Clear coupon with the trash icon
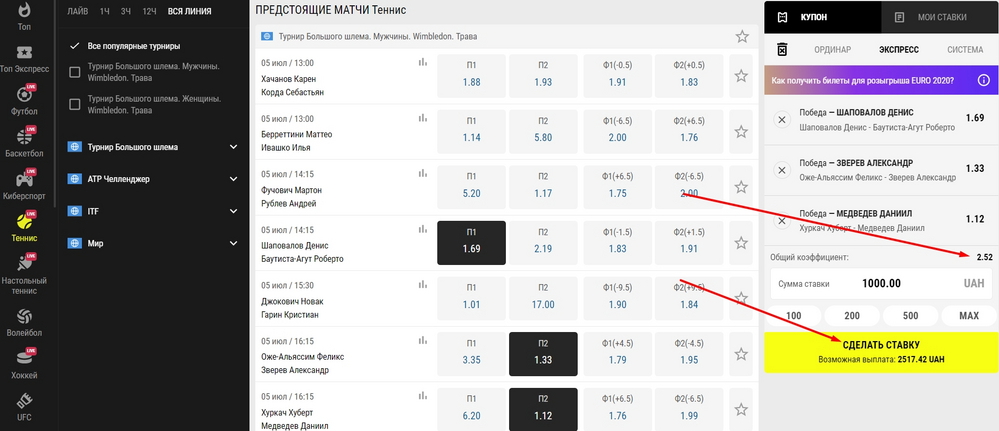This screenshot has height=431, width=999. (783, 49)
